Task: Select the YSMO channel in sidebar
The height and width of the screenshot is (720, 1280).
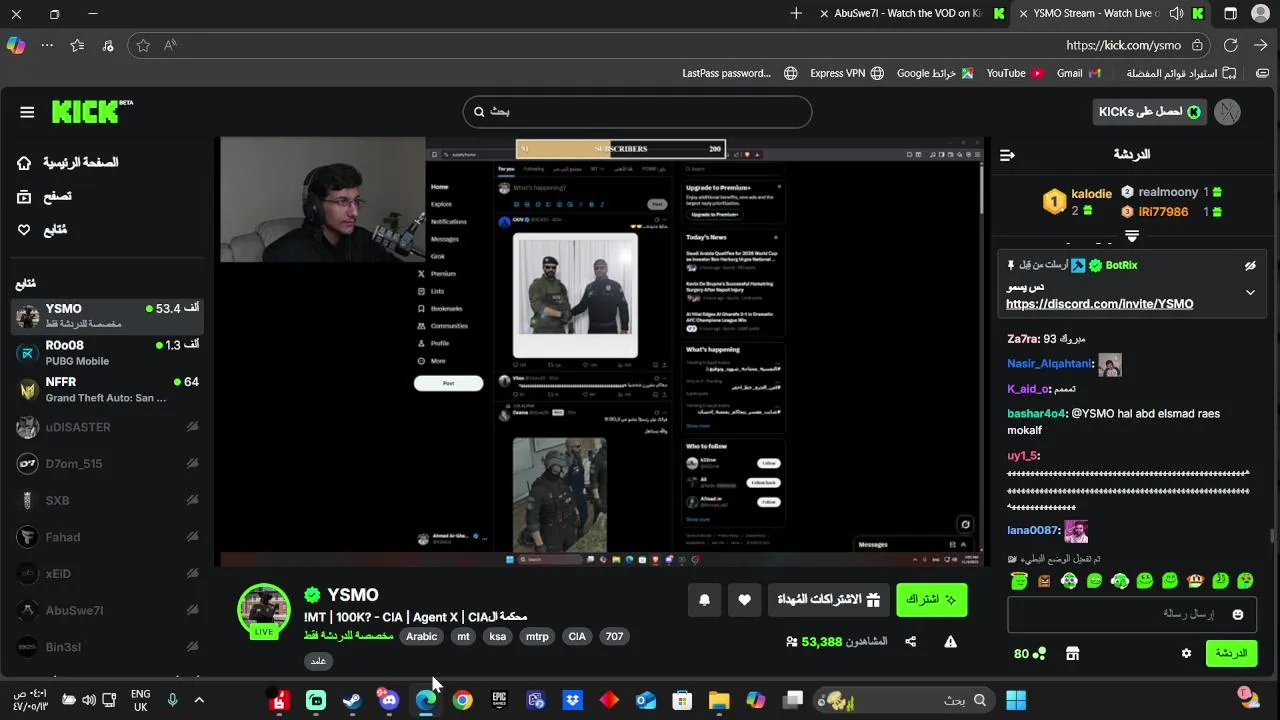Action: [107, 316]
